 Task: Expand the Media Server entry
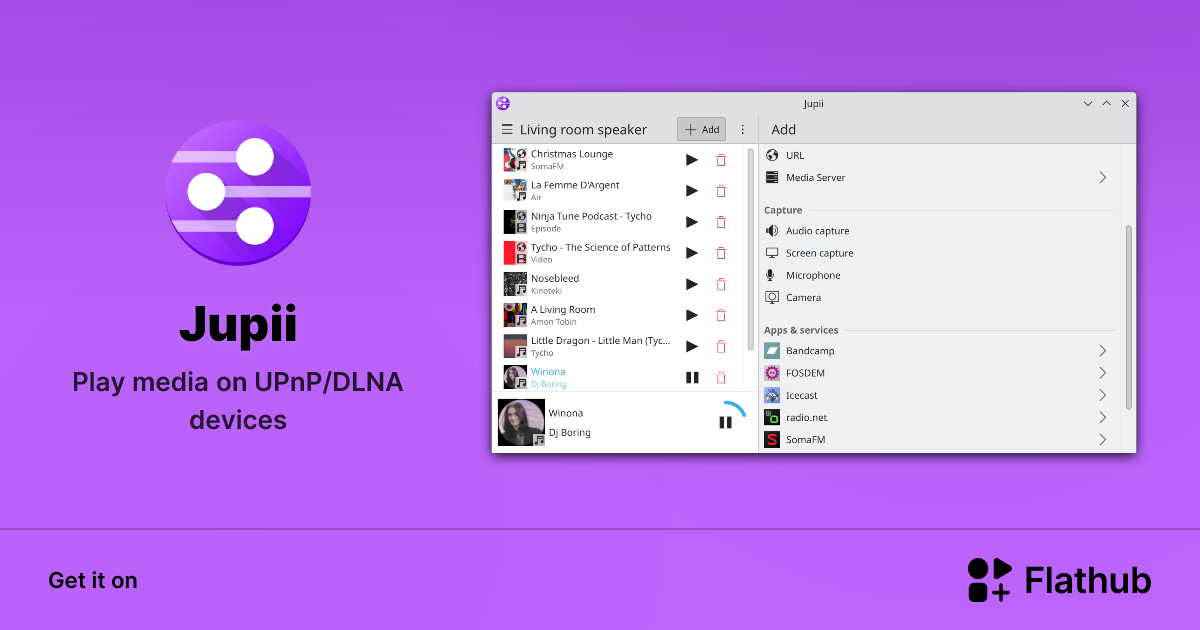tap(1102, 177)
